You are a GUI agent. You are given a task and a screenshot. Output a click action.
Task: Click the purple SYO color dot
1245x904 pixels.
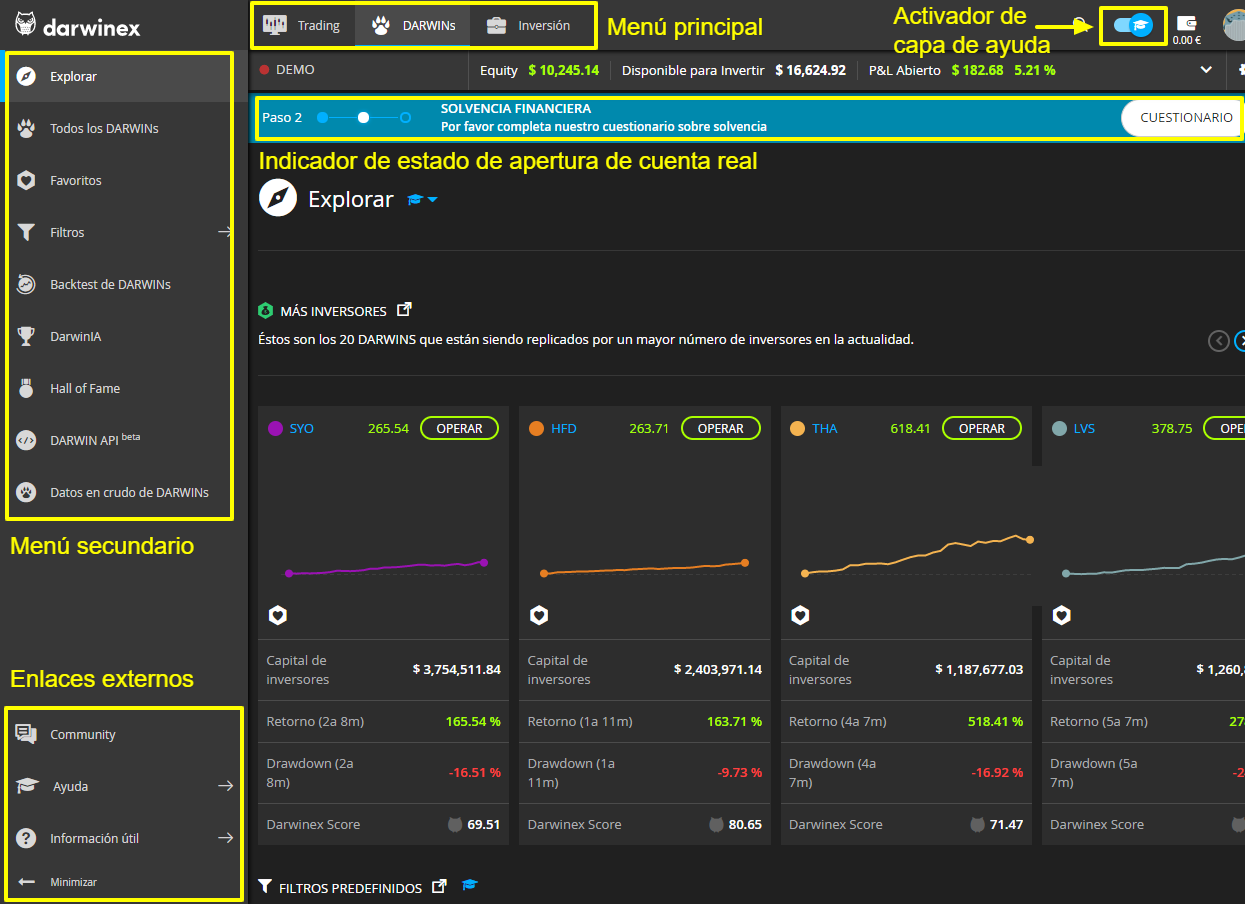pos(275,428)
